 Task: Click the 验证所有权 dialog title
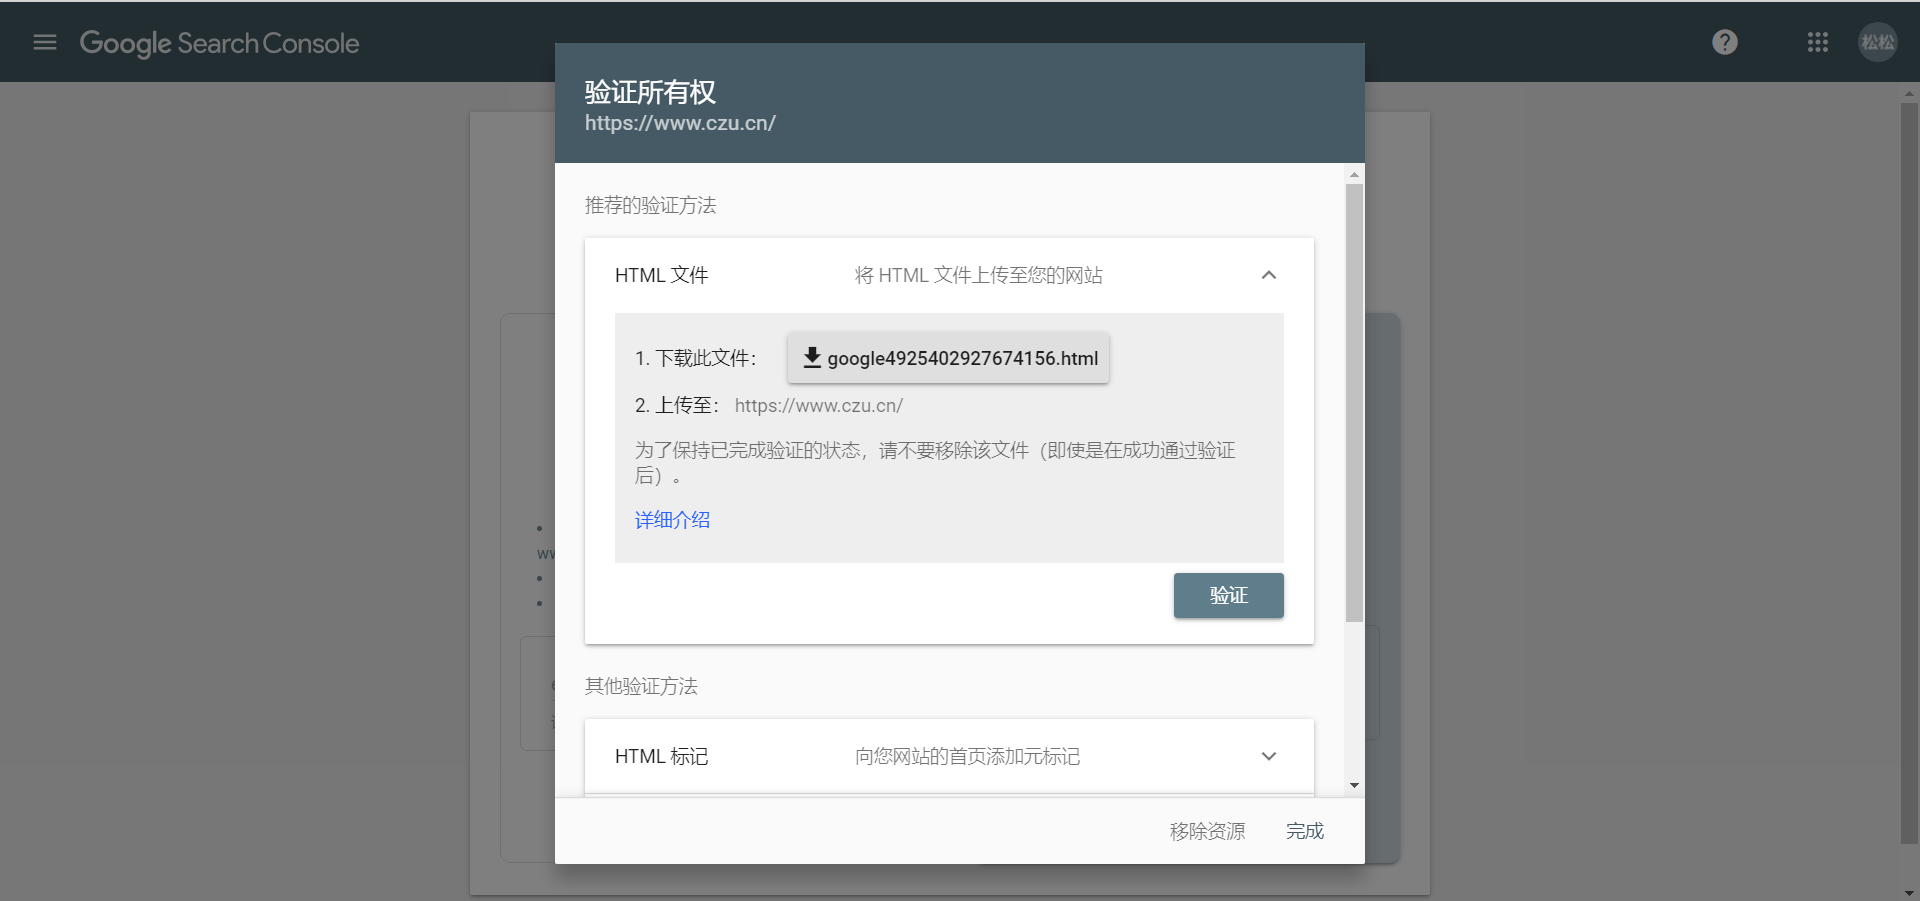tap(650, 92)
